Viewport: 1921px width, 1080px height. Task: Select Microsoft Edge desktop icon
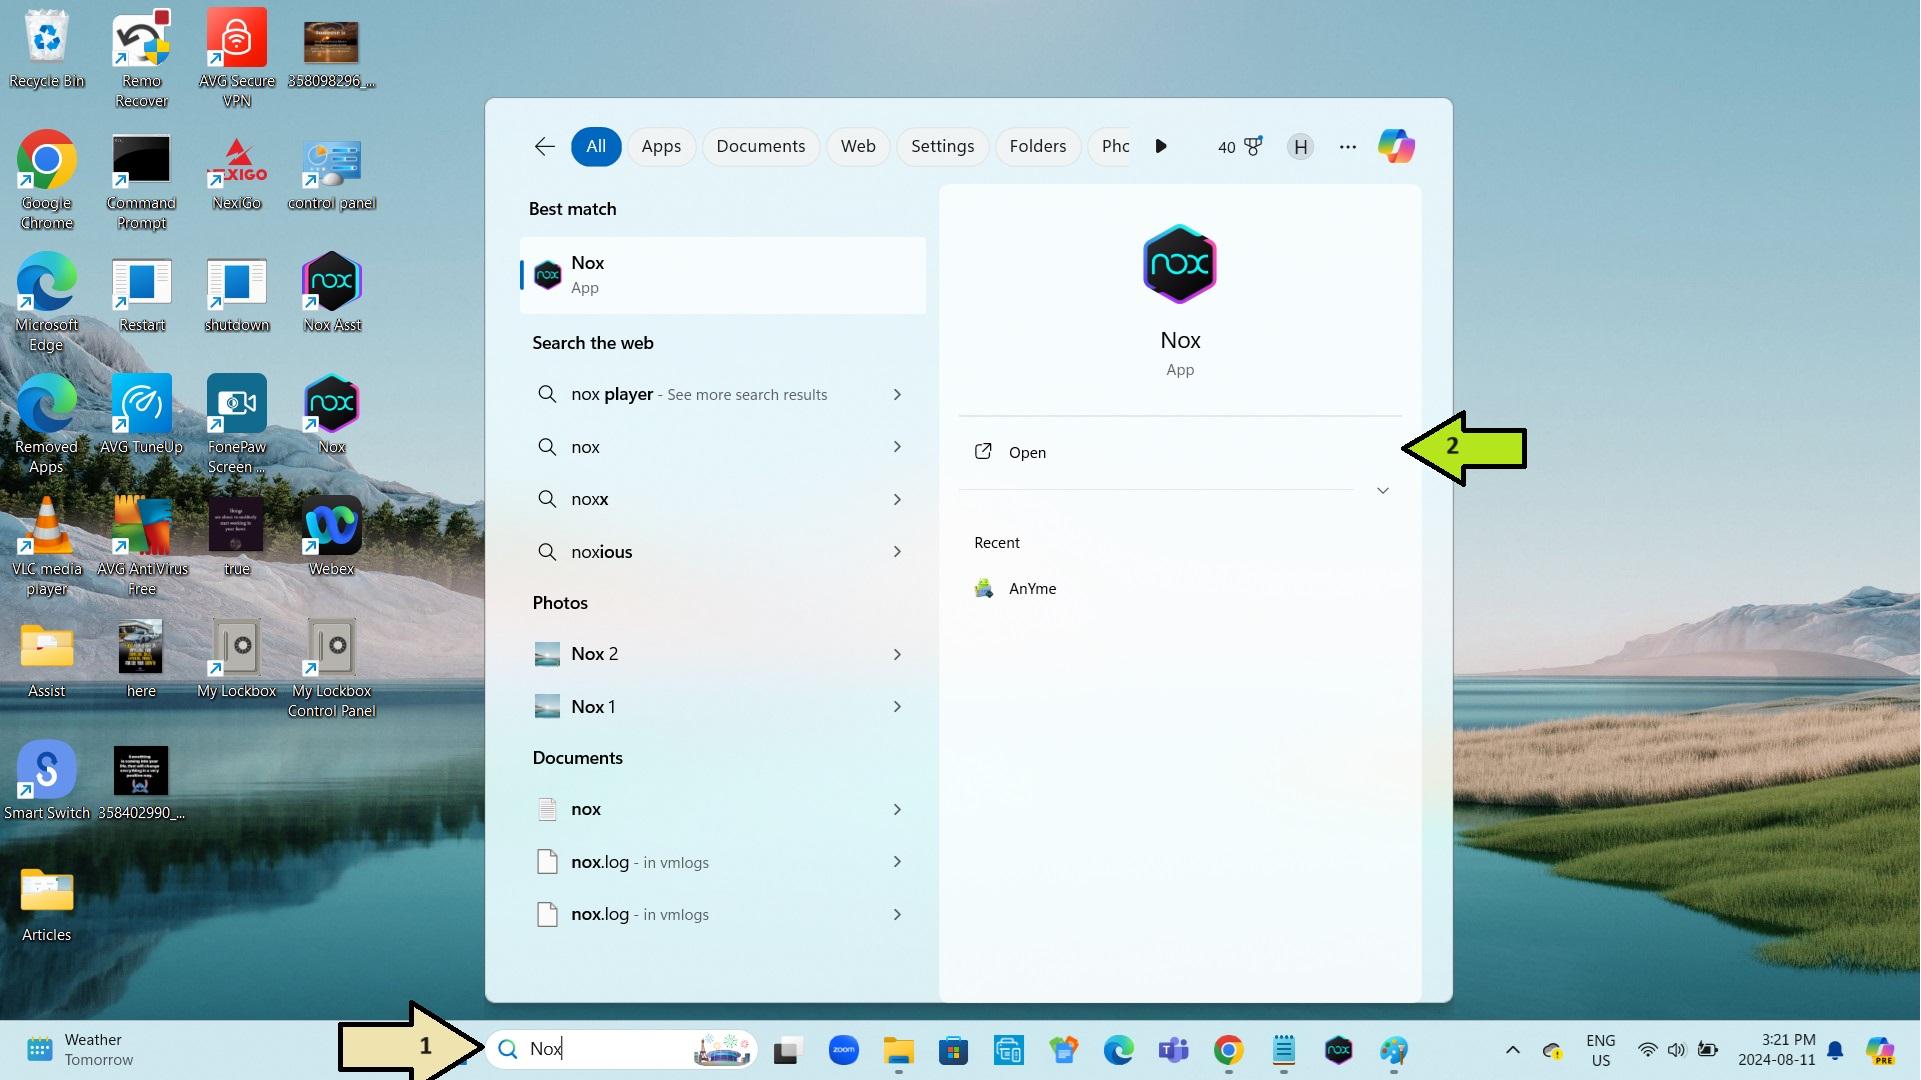[x=47, y=302]
